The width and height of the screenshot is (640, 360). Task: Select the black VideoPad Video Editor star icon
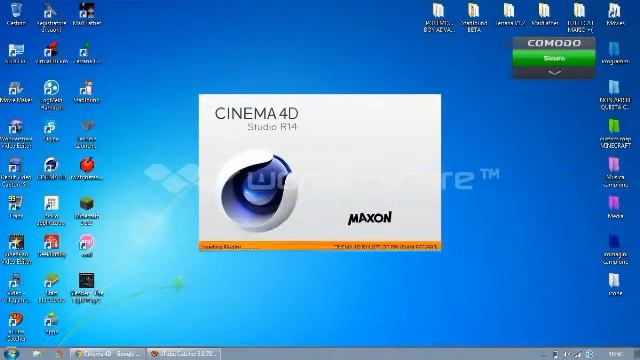(x=16, y=249)
